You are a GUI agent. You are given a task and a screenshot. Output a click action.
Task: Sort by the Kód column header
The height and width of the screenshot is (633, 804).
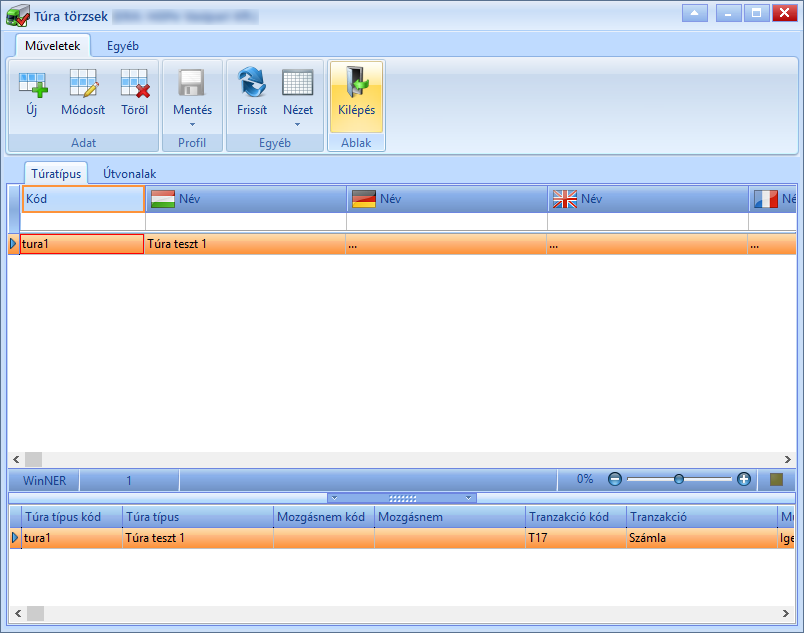[83, 199]
